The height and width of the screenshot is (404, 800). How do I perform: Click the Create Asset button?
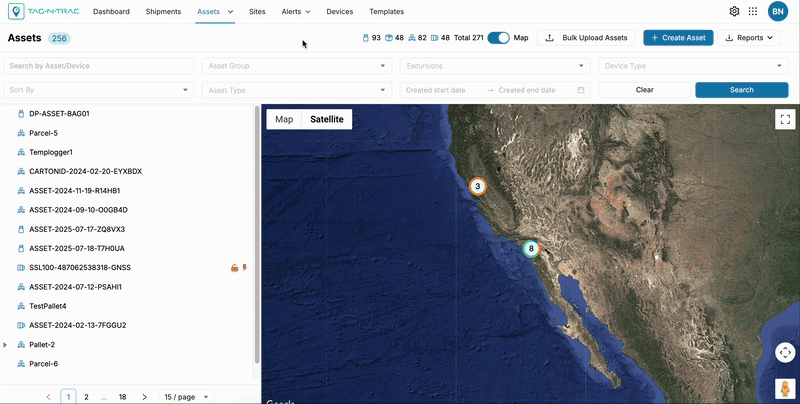678,38
